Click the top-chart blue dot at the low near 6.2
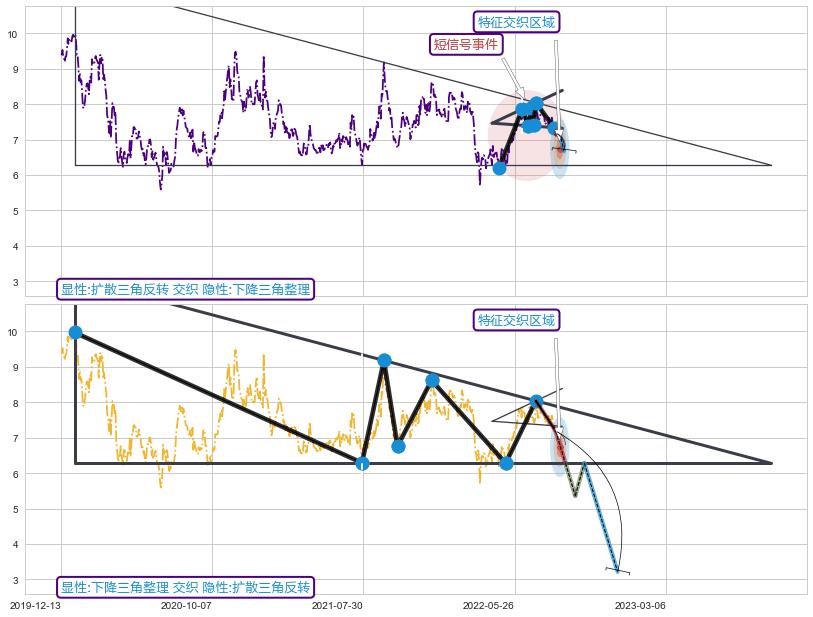 tap(499, 168)
